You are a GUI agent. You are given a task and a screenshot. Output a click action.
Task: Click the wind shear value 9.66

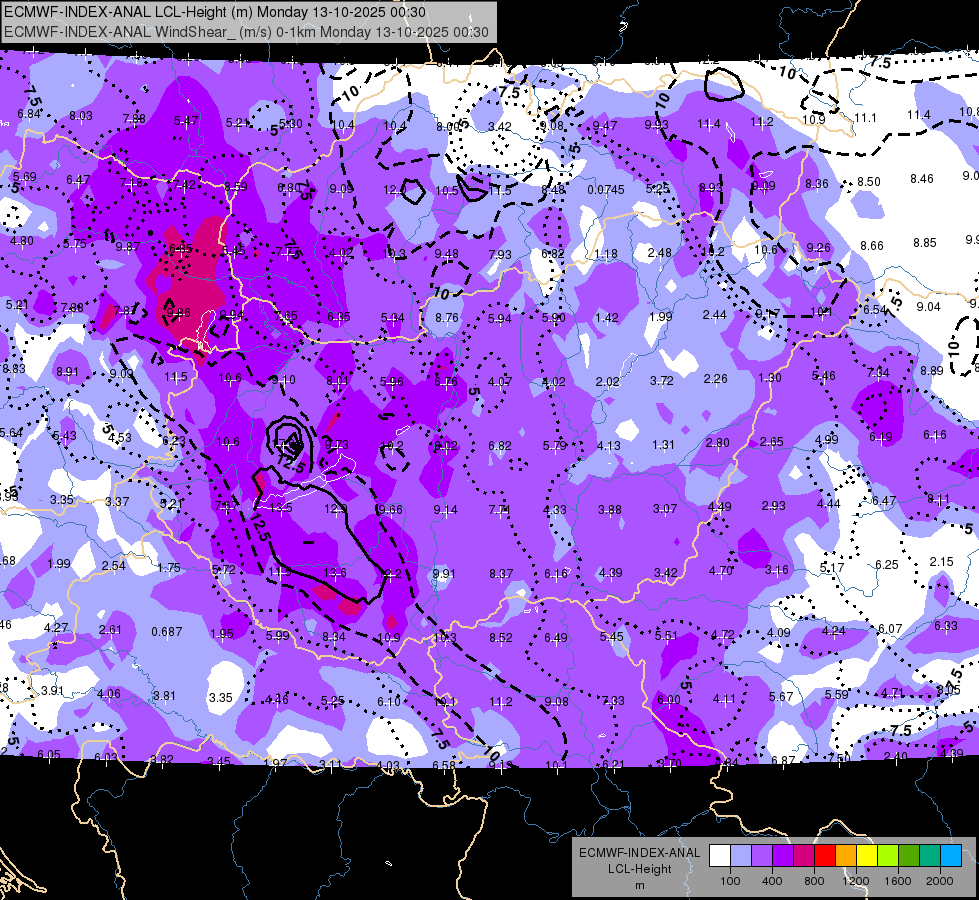click(391, 510)
